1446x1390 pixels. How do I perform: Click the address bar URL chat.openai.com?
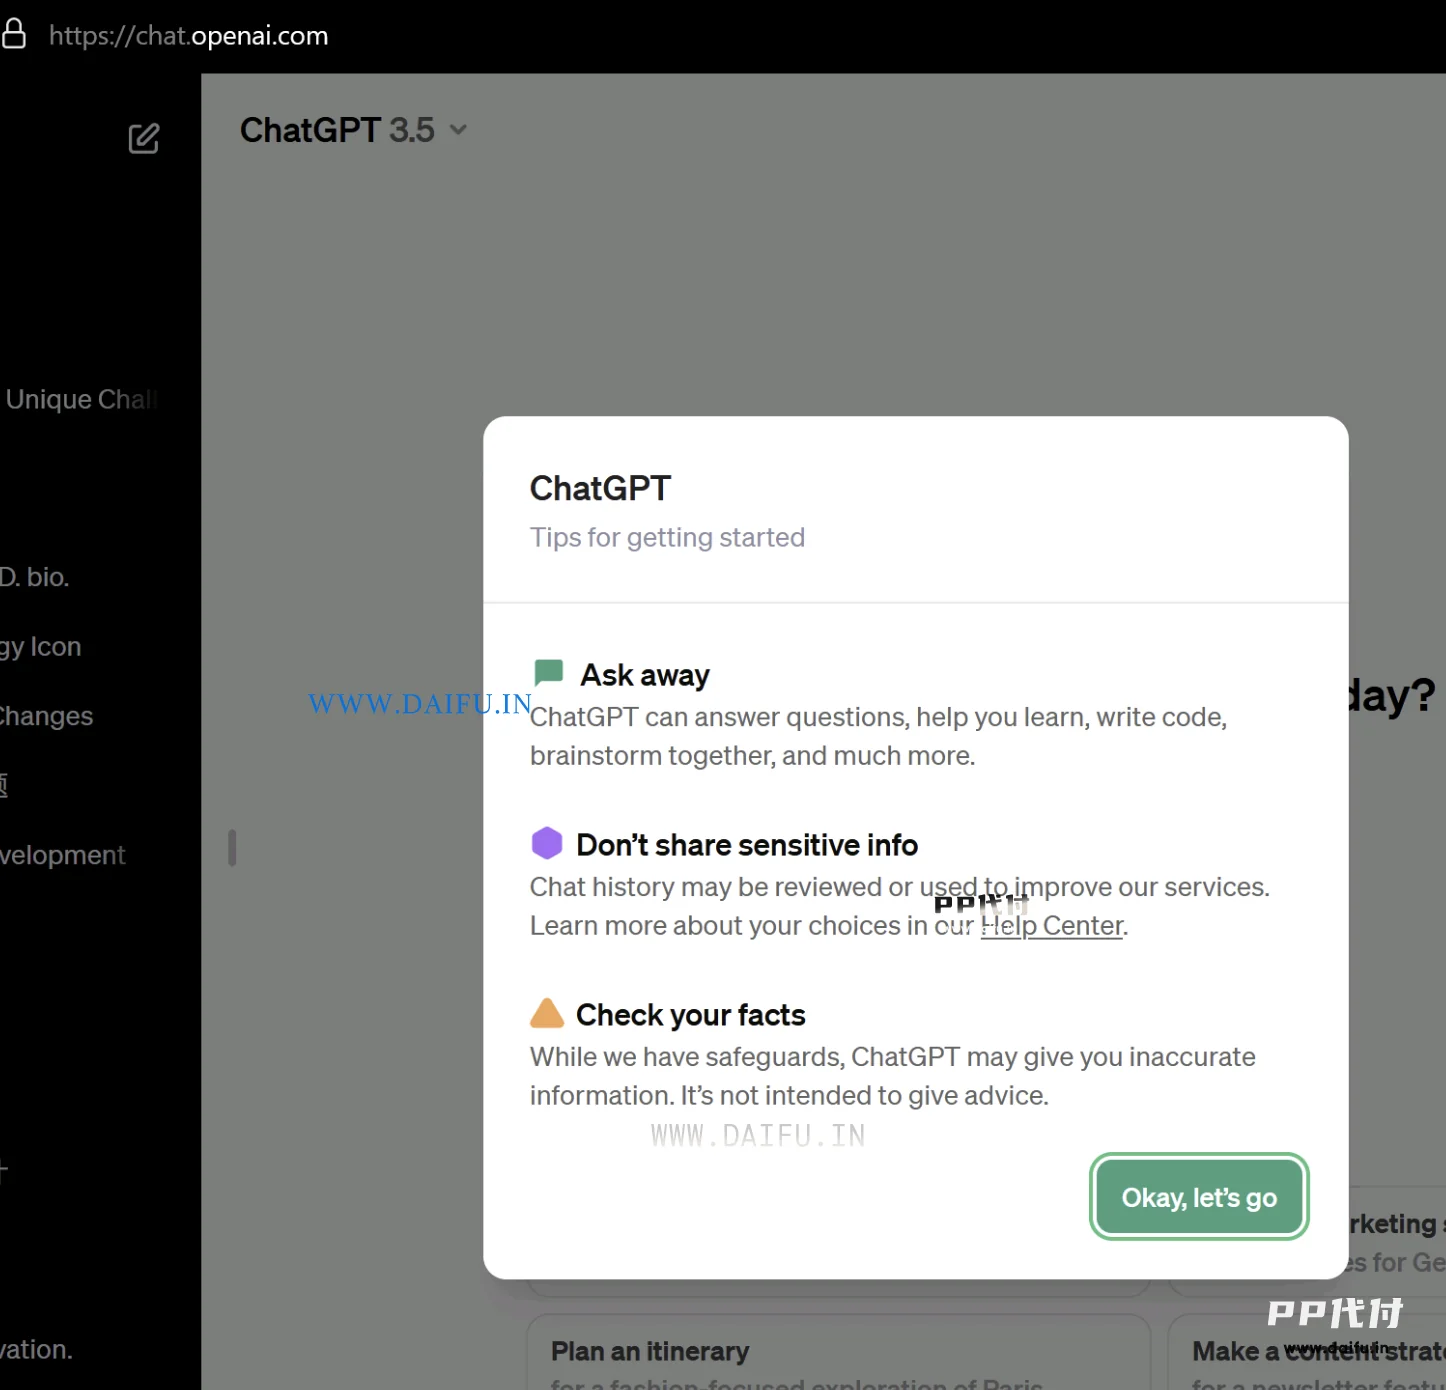[189, 36]
